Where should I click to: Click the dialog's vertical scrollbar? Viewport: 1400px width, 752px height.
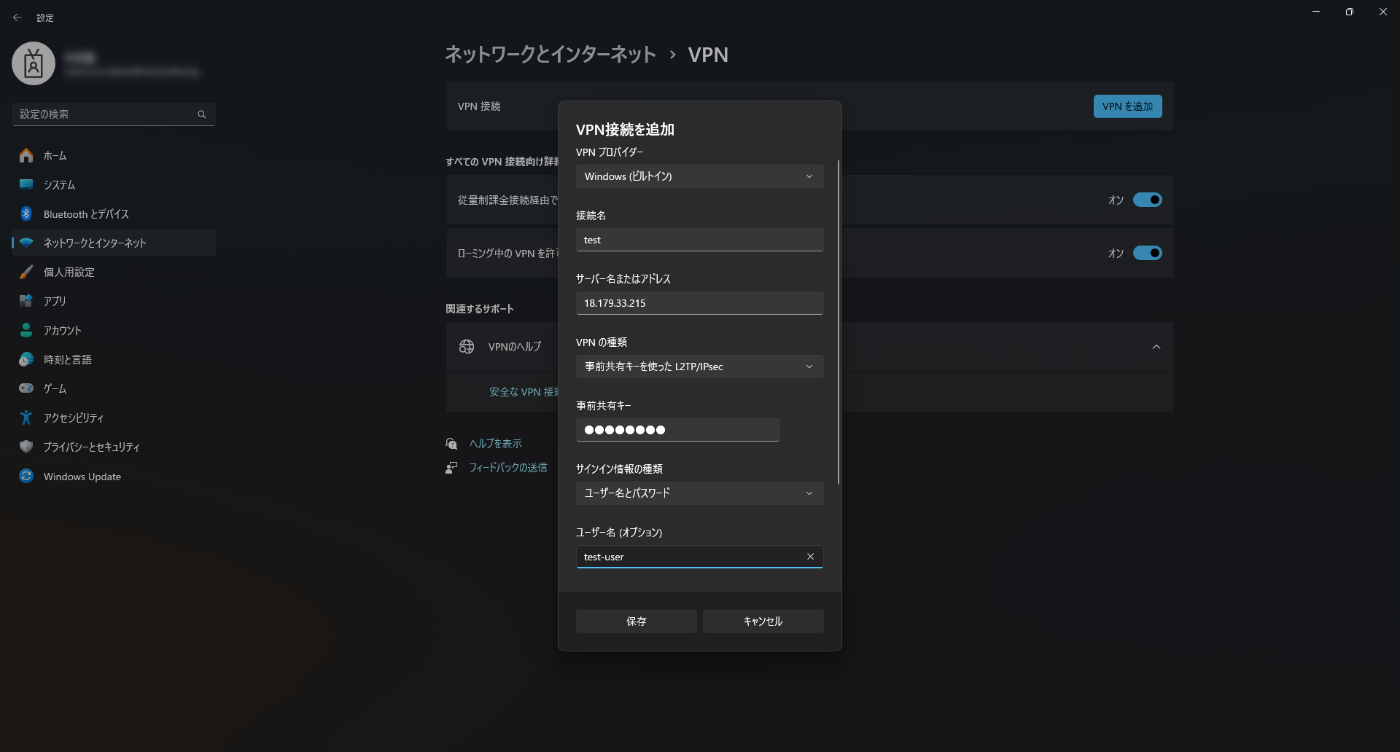(x=839, y=322)
